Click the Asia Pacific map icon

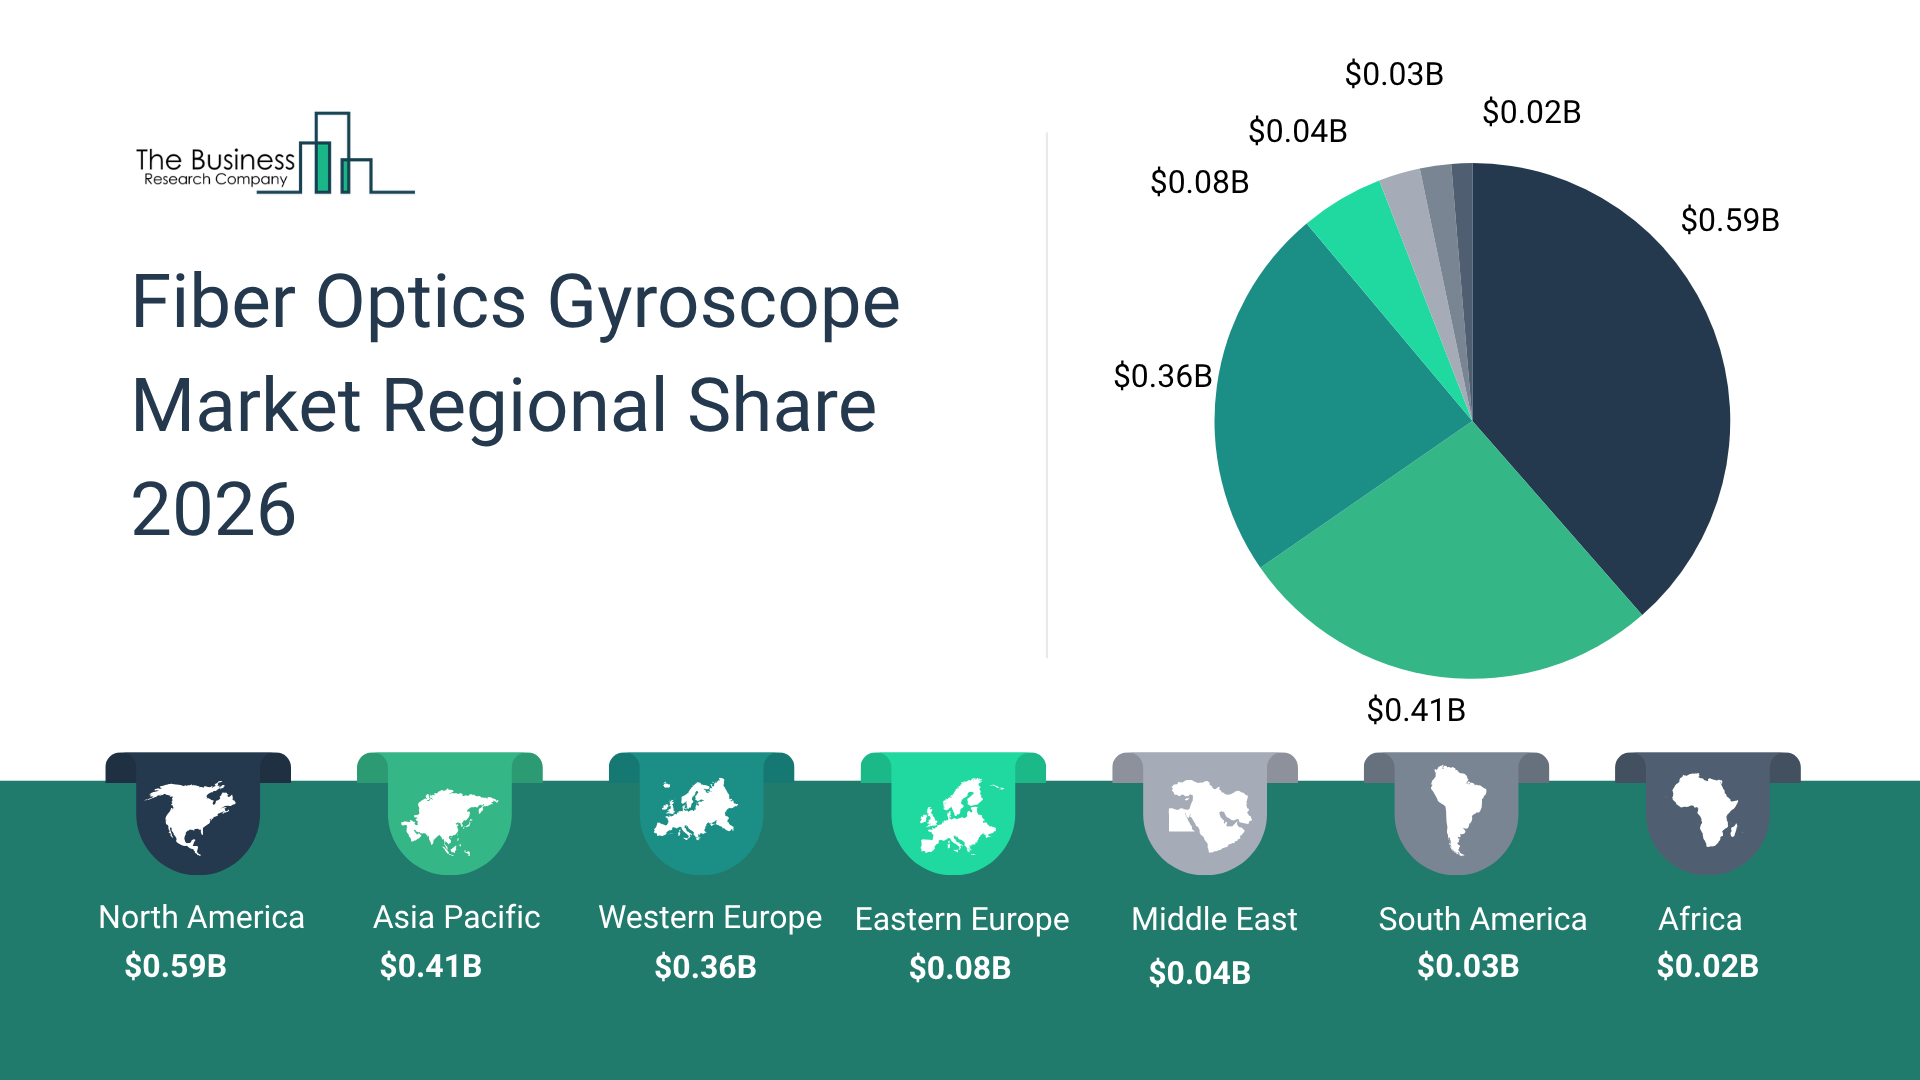pyautogui.click(x=449, y=818)
